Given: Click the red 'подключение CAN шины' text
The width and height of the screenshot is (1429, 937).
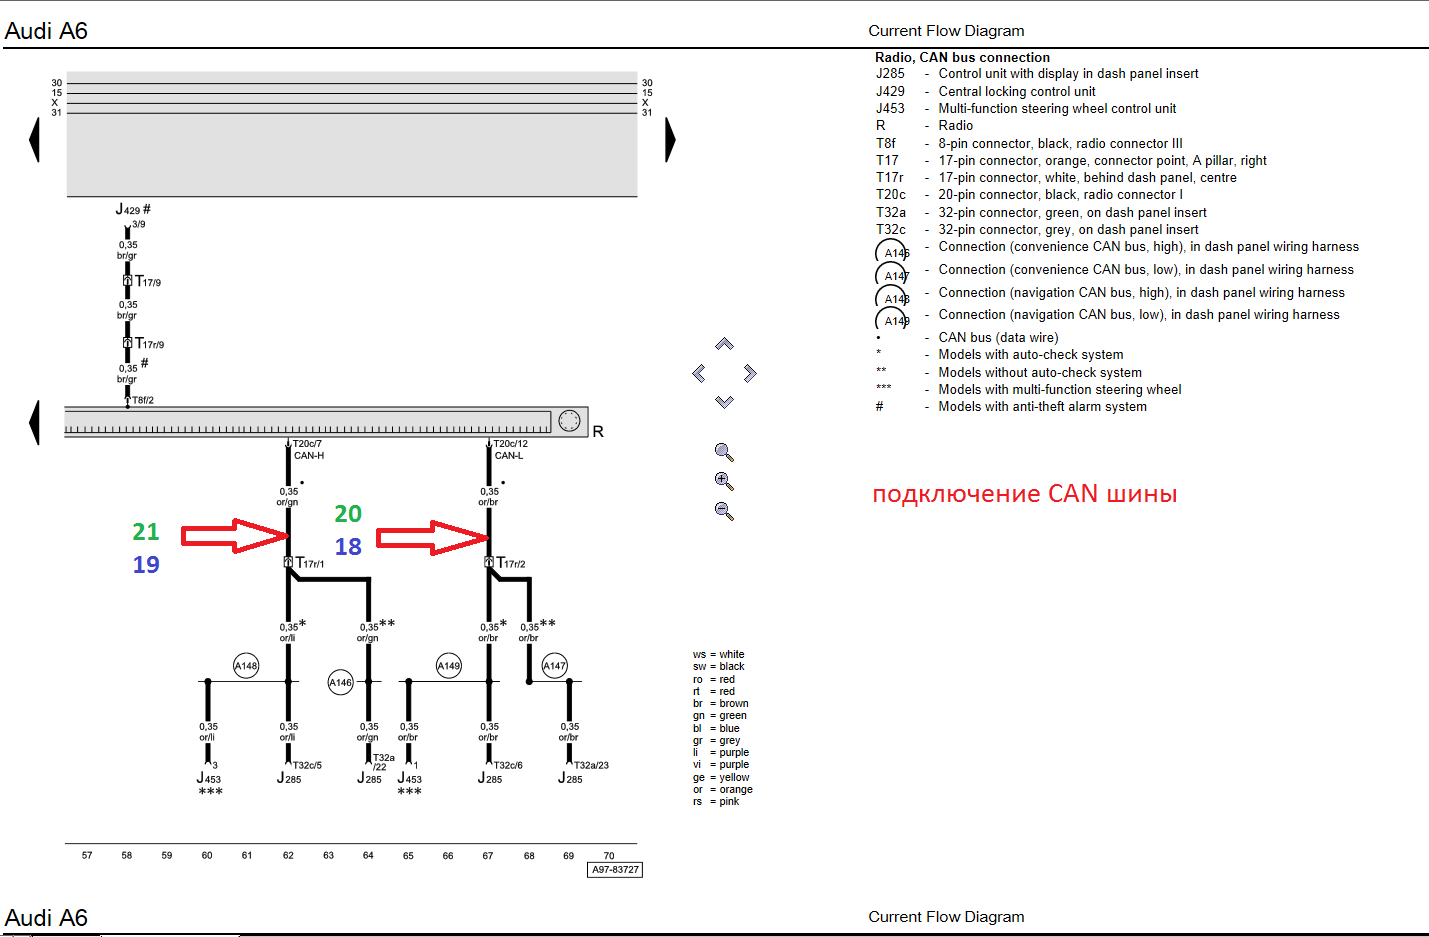Looking at the screenshot, I should pos(1025,493).
